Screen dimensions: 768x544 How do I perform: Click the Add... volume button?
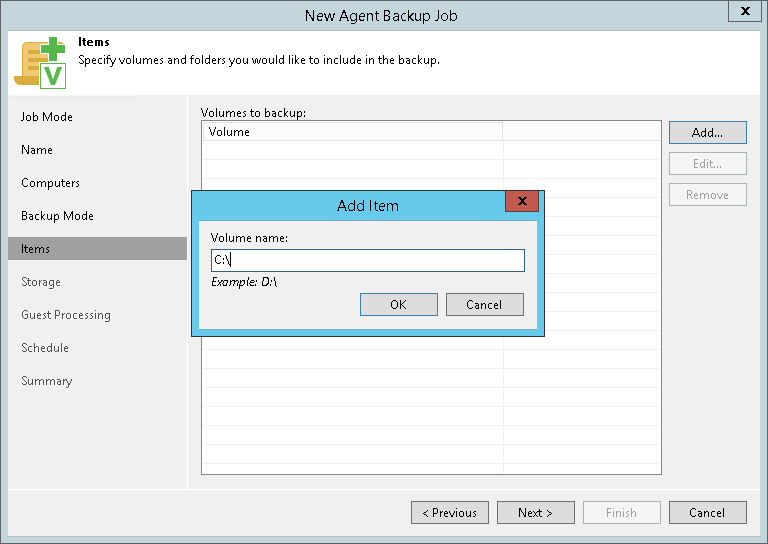point(707,132)
